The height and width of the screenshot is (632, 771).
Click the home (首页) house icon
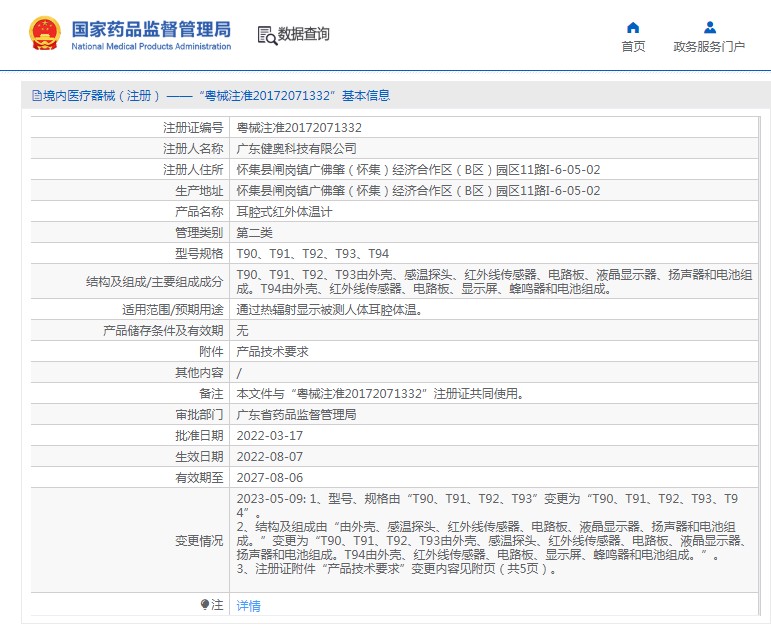[x=632, y=27]
